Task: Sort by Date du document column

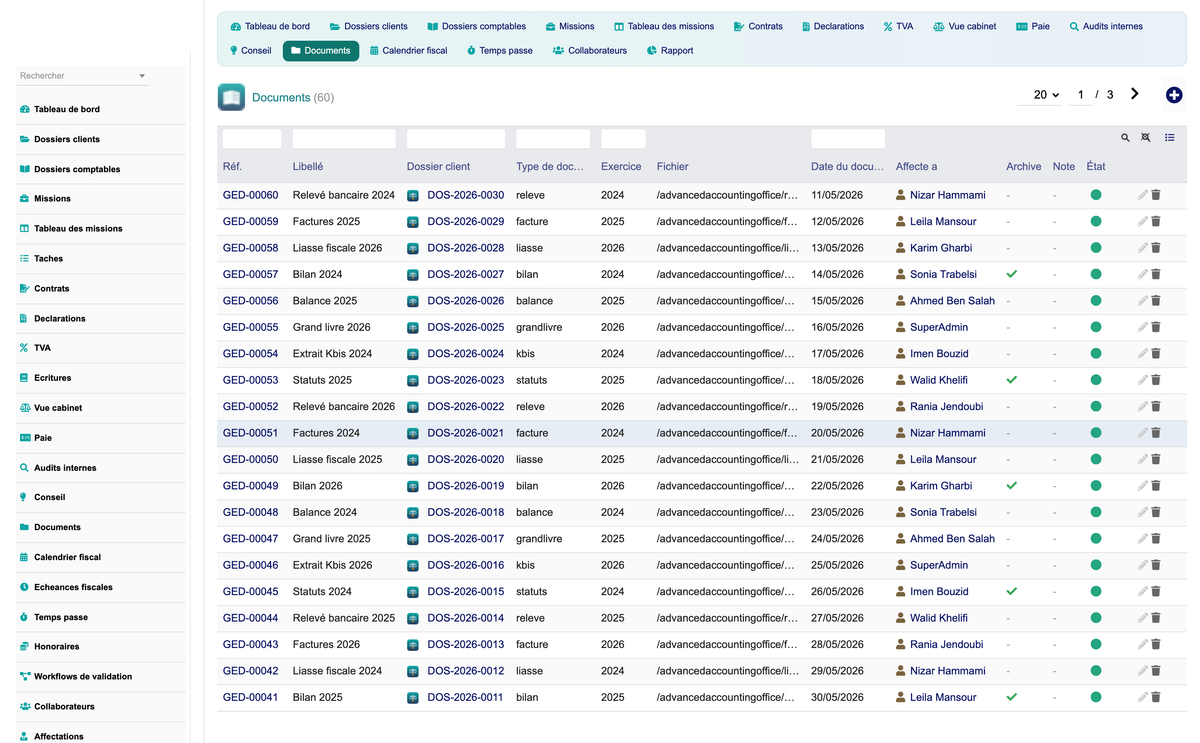Action: point(848,166)
